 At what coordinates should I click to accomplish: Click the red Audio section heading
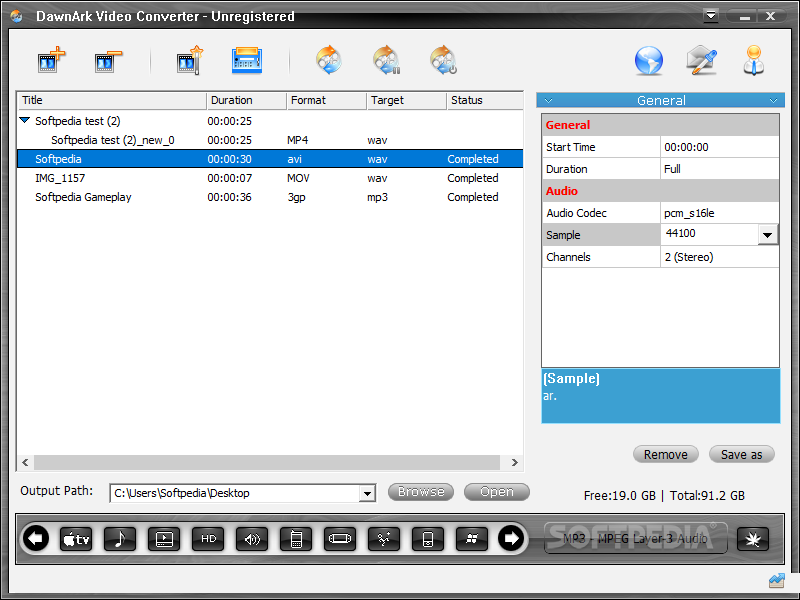coord(562,191)
